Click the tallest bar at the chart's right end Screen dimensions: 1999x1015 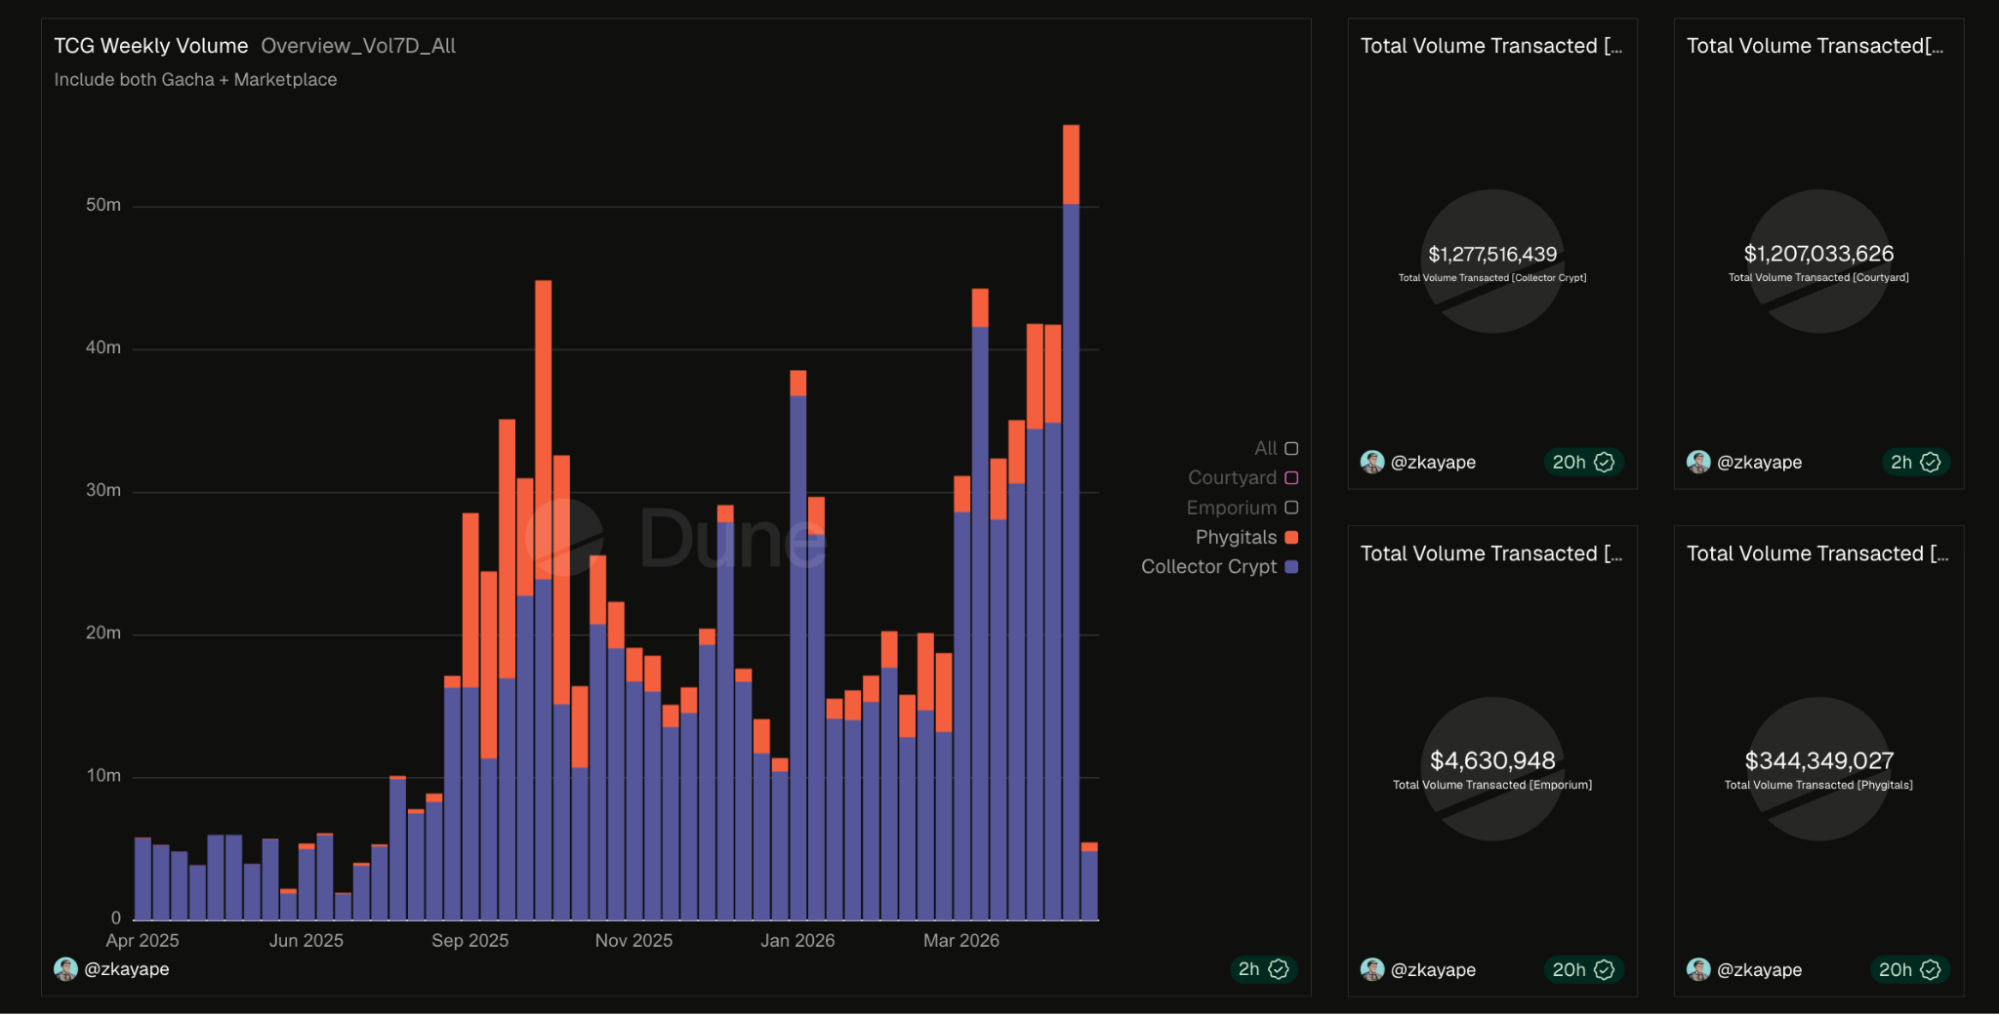[x=1071, y=522]
